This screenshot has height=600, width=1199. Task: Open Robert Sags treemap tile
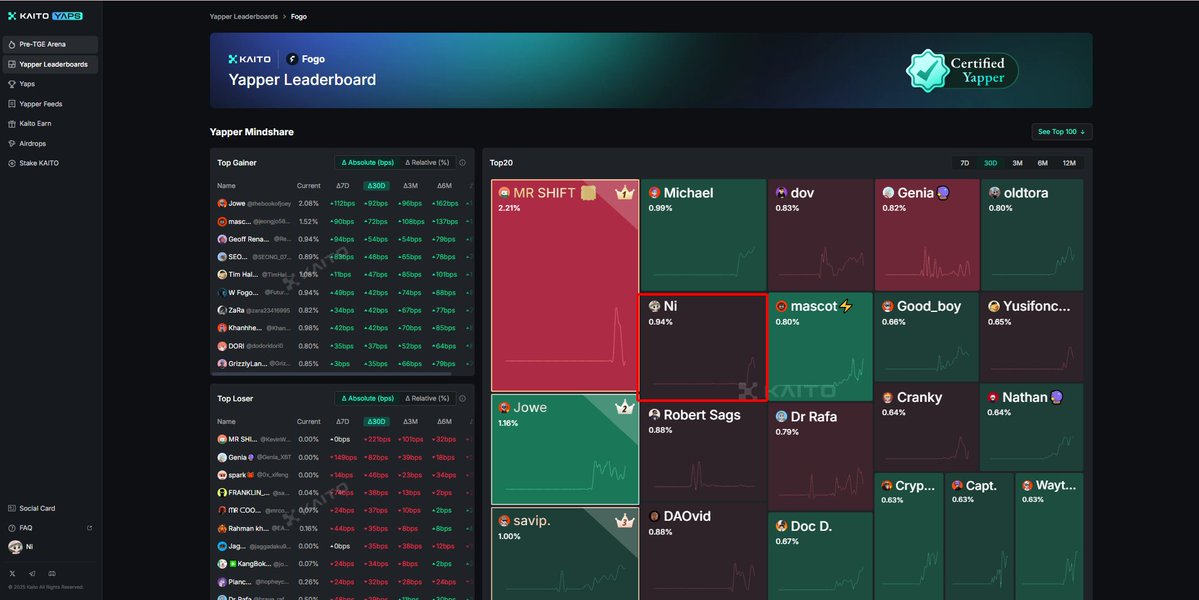coord(703,452)
